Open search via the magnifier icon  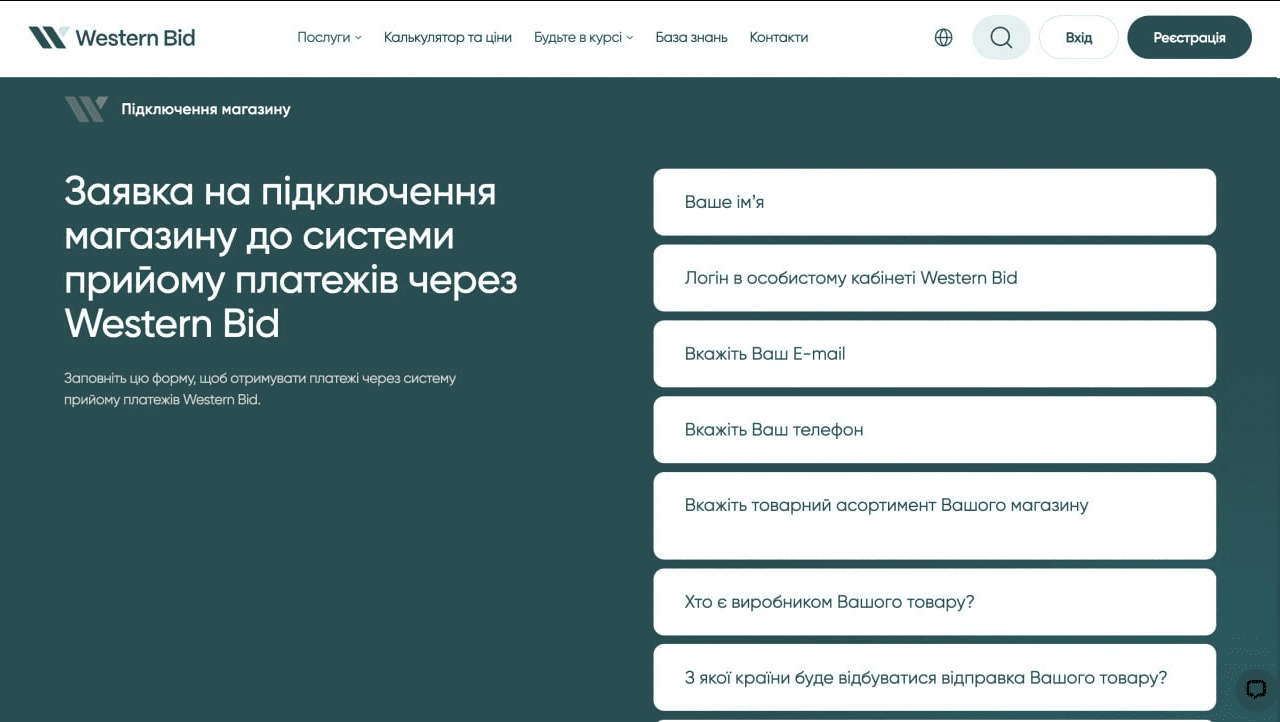pyautogui.click(x=1000, y=37)
